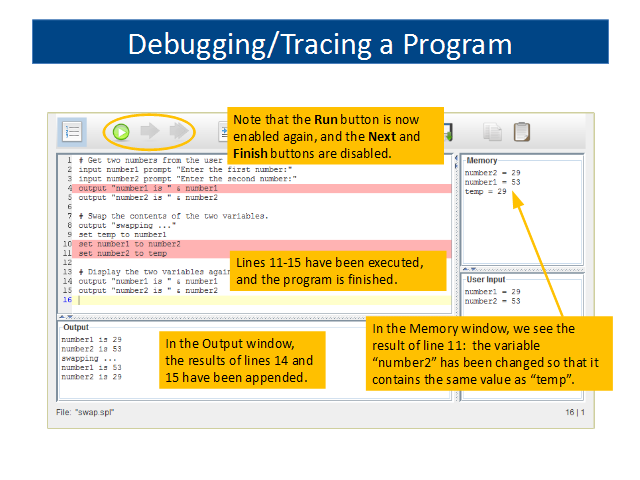Click status bar File: "swap.spl"
The image size is (640, 480).
[85, 412]
